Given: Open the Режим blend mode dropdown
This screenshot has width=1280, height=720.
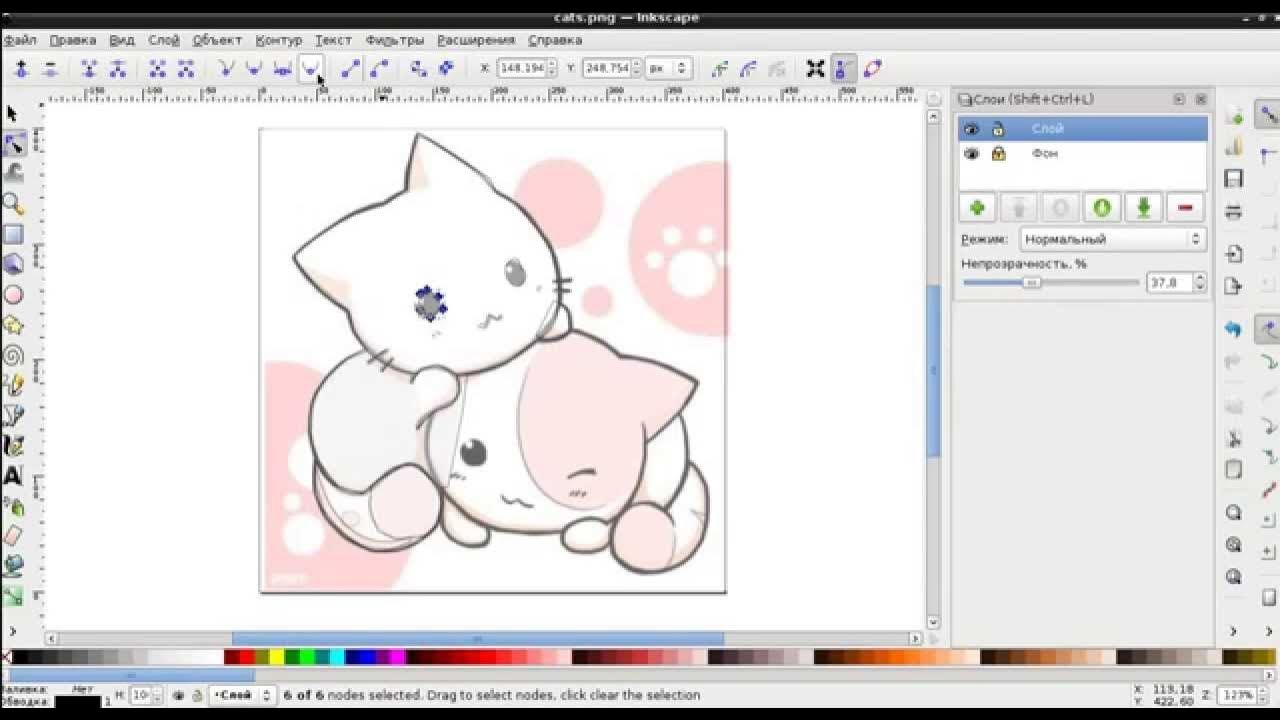Looking at the screenshot, I should [1112, 239].
